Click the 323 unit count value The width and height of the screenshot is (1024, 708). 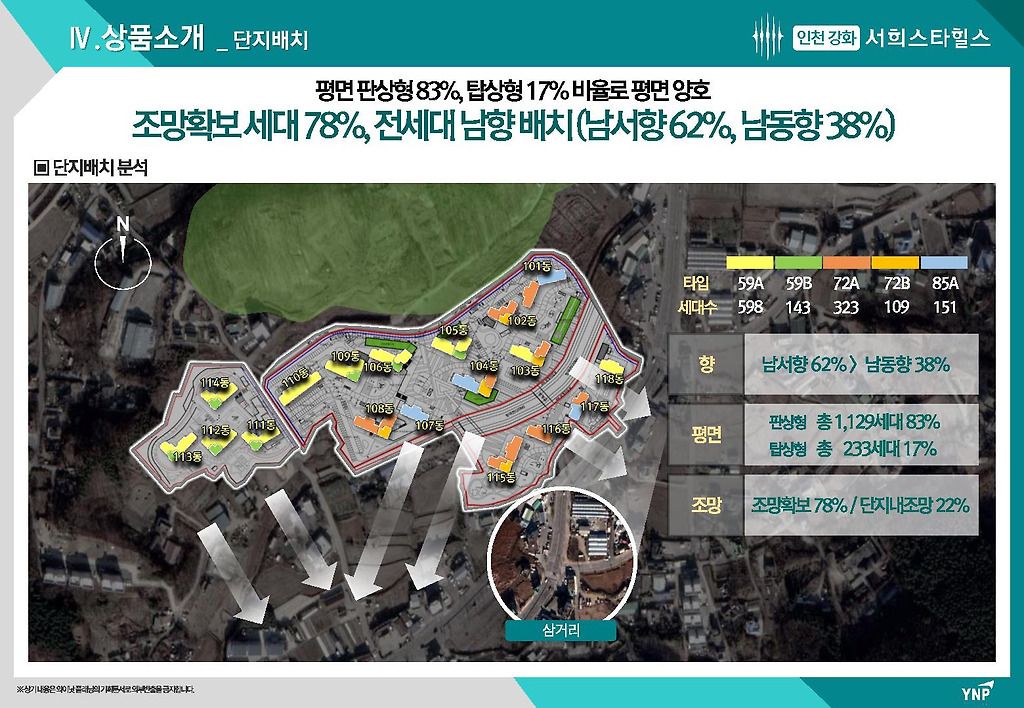point(846,307)
